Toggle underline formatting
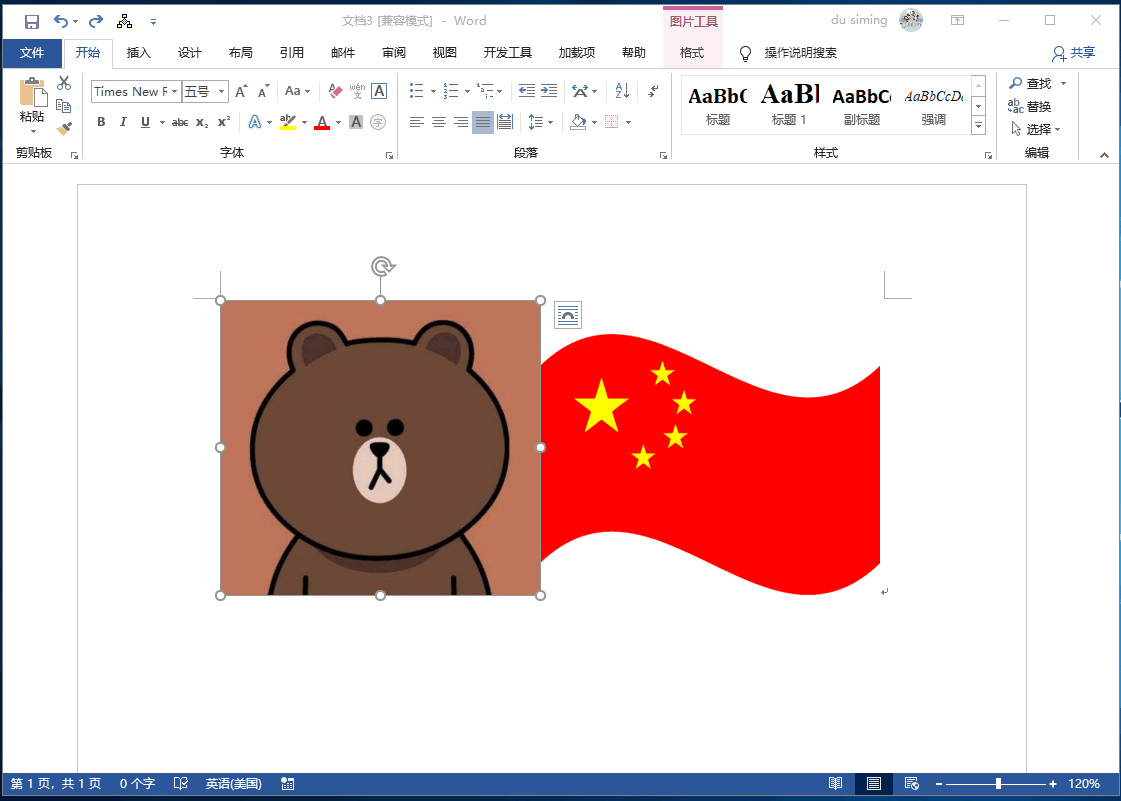The height and width of the screenshot is (801, 1121). coord(145,122)
